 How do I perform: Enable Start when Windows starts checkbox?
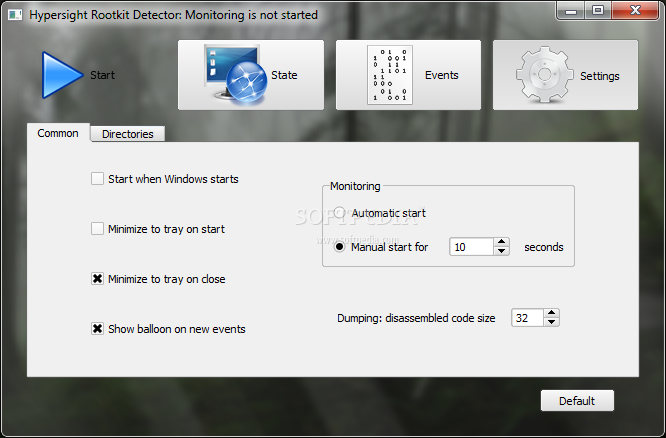click(97, 179)
